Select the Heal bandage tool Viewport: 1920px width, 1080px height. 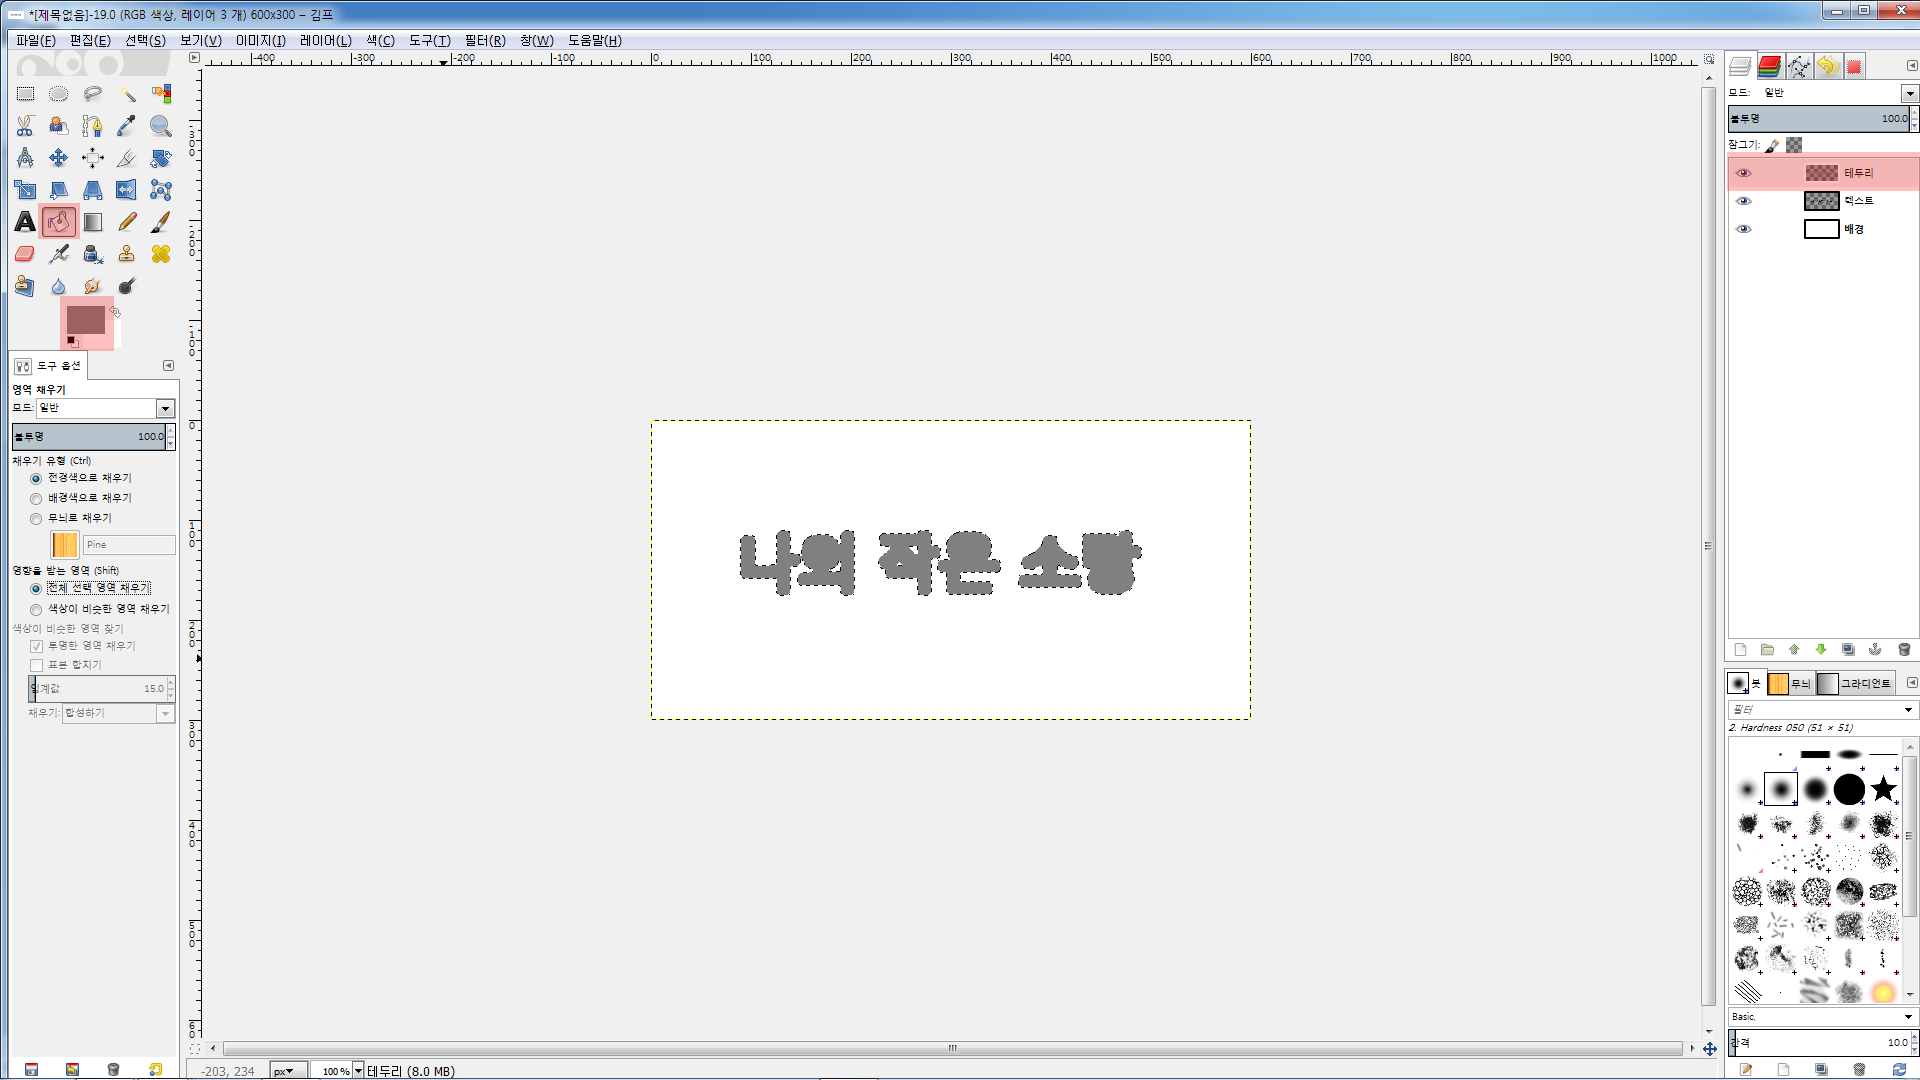click(x=161, y=254)
